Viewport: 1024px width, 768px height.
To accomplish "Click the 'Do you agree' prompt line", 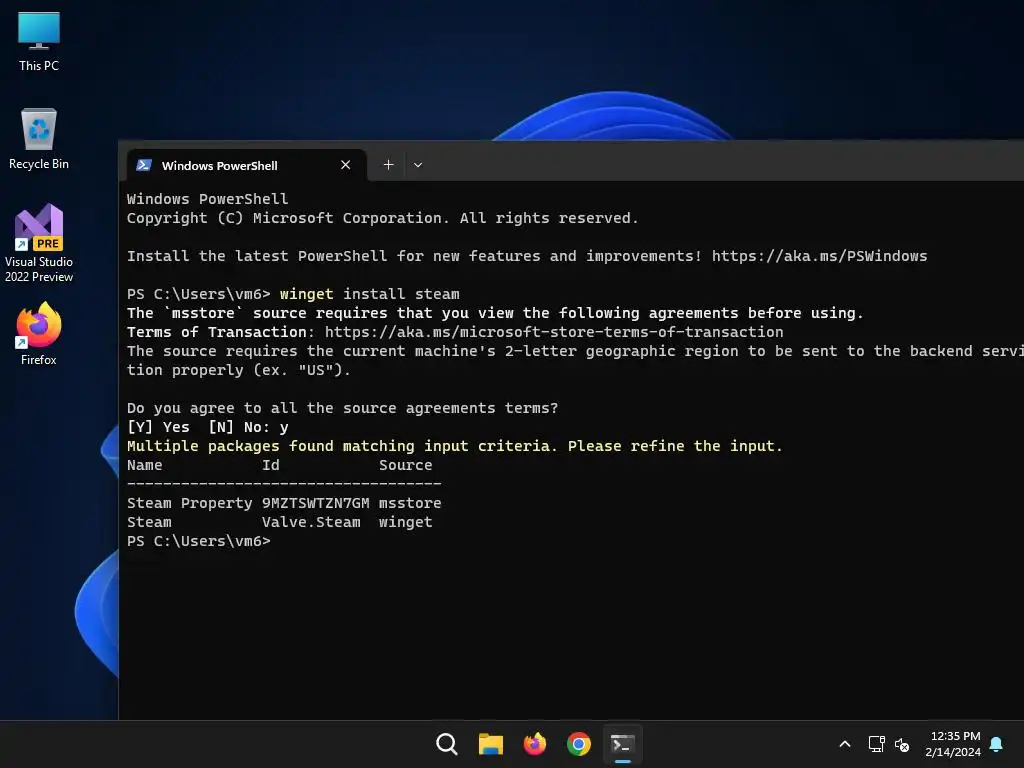I will [x=342, y=408].
